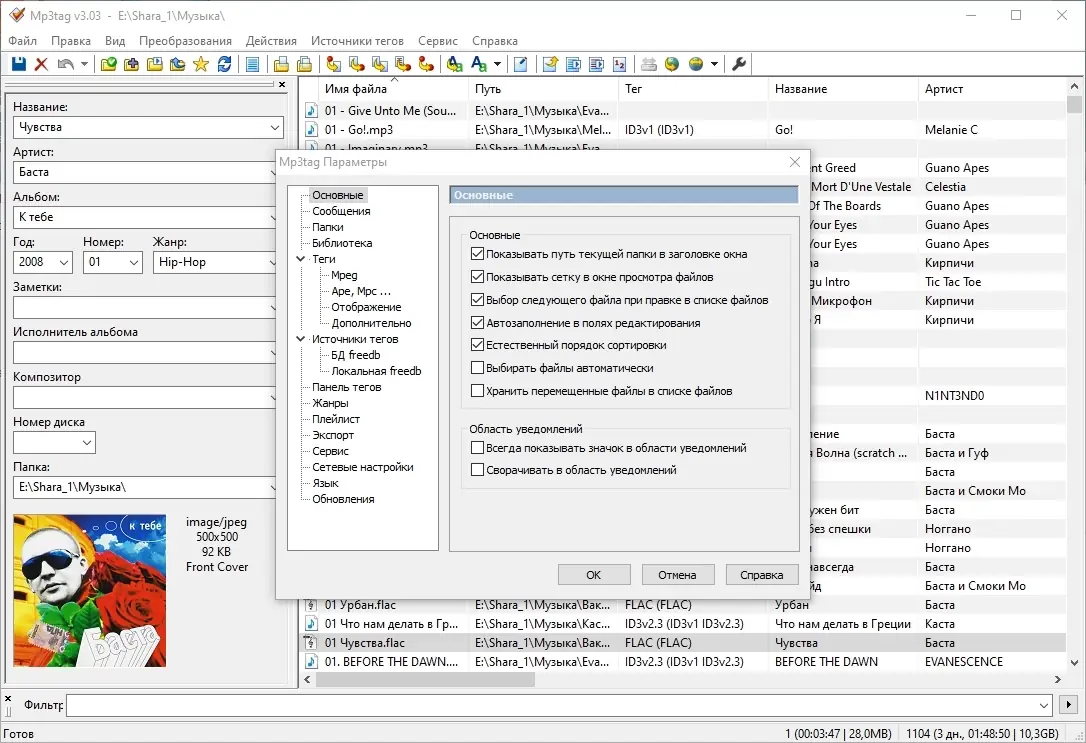
Task: Open the Genre dropdown showing Hip-Hop
Action: (x=270, y=263)
